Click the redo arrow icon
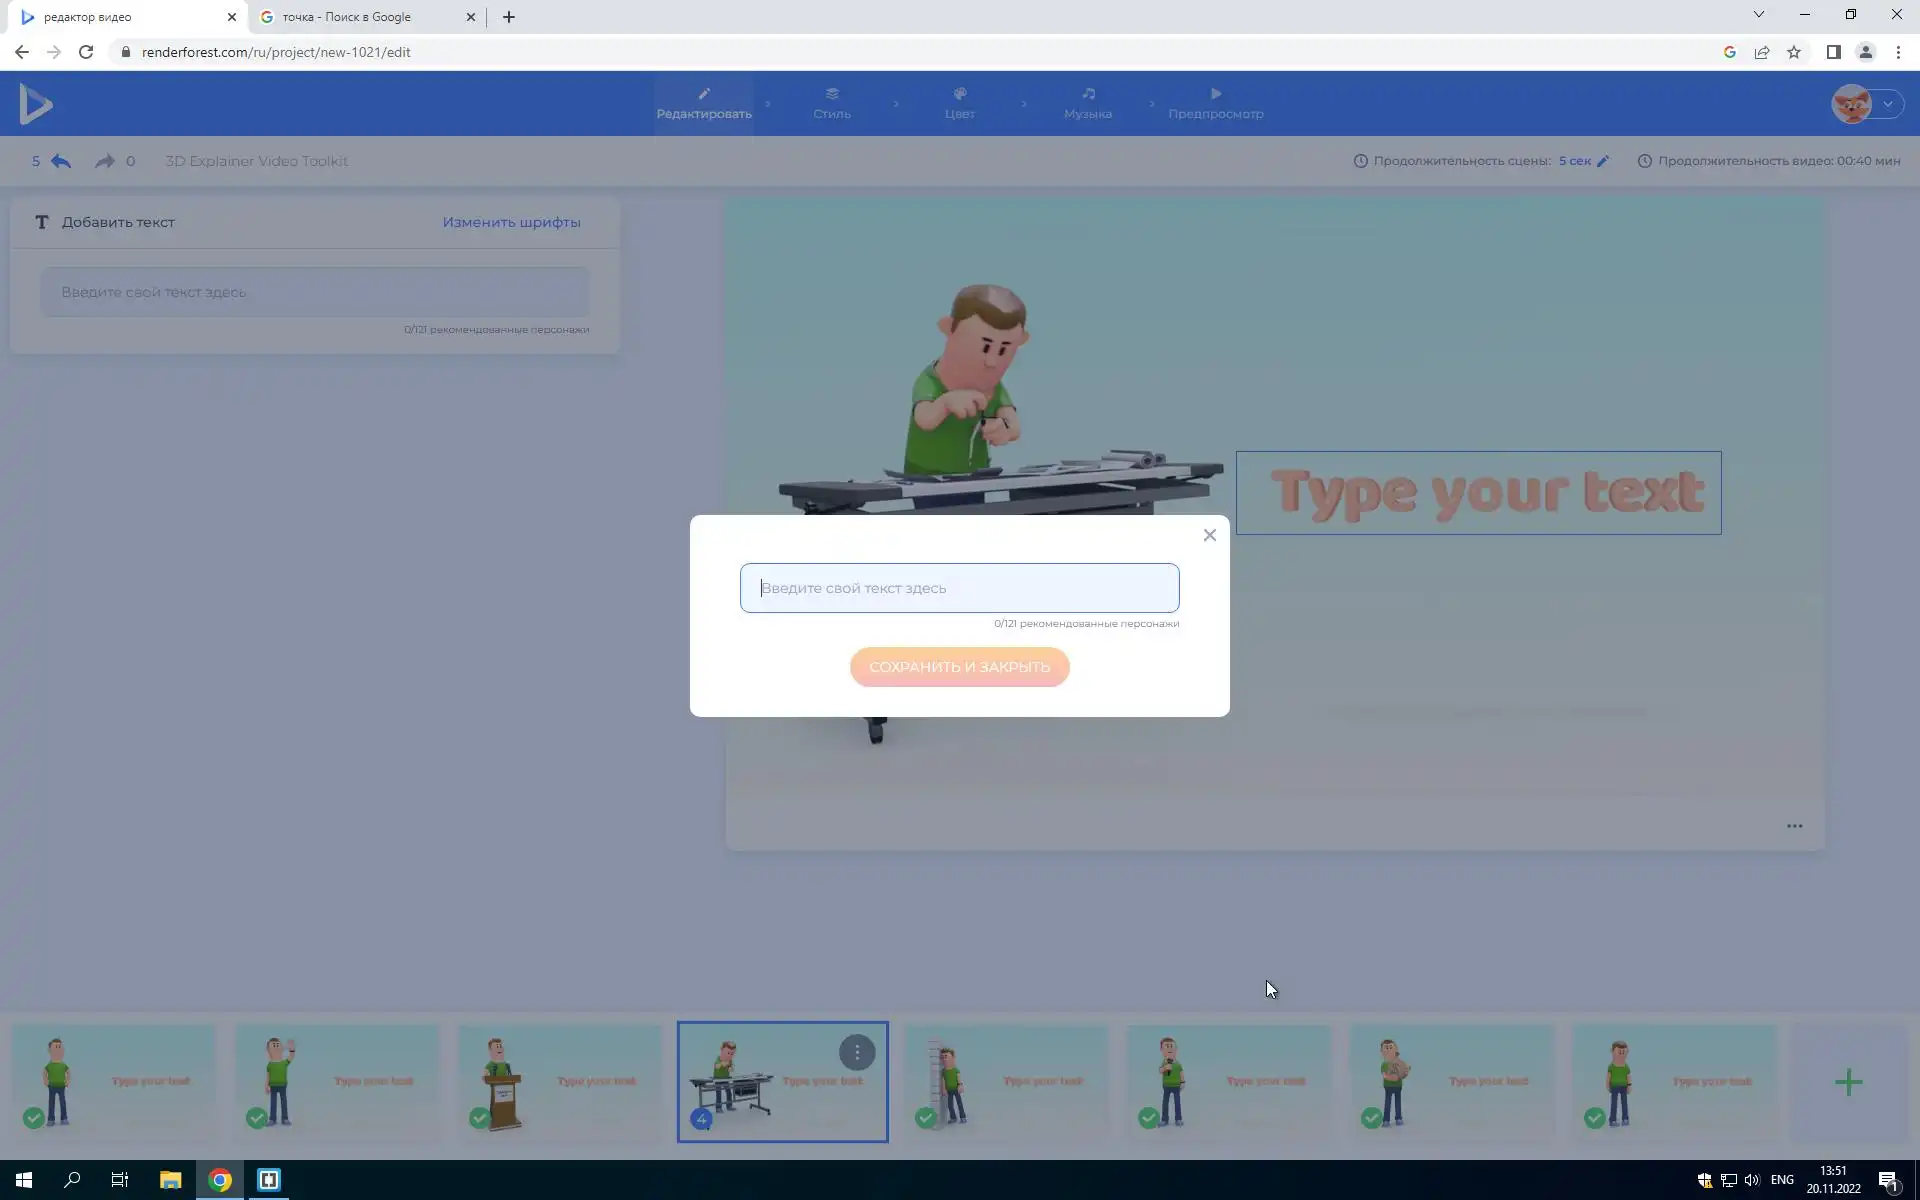This screenshot has height=1200, width=1920. point(104,161)
